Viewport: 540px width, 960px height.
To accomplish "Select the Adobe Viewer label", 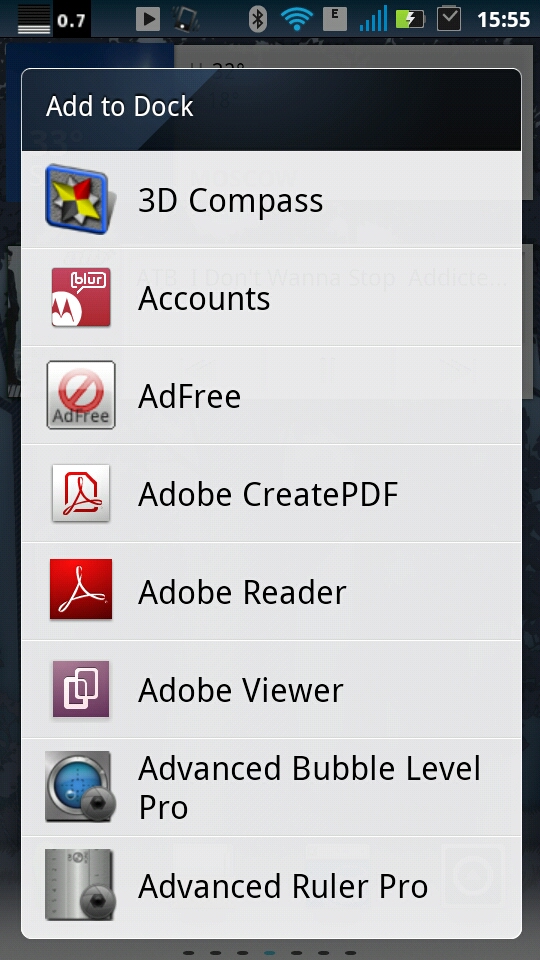I will (x=241, y=690).
